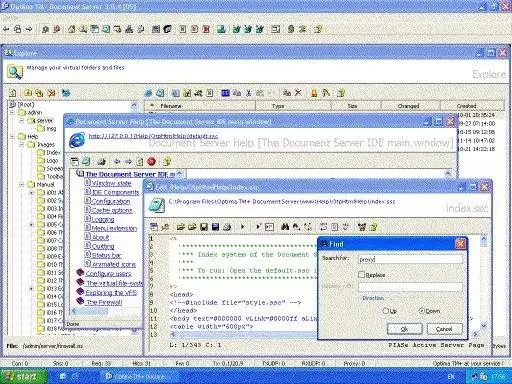Click the Help window URL address link

[153, 136]
